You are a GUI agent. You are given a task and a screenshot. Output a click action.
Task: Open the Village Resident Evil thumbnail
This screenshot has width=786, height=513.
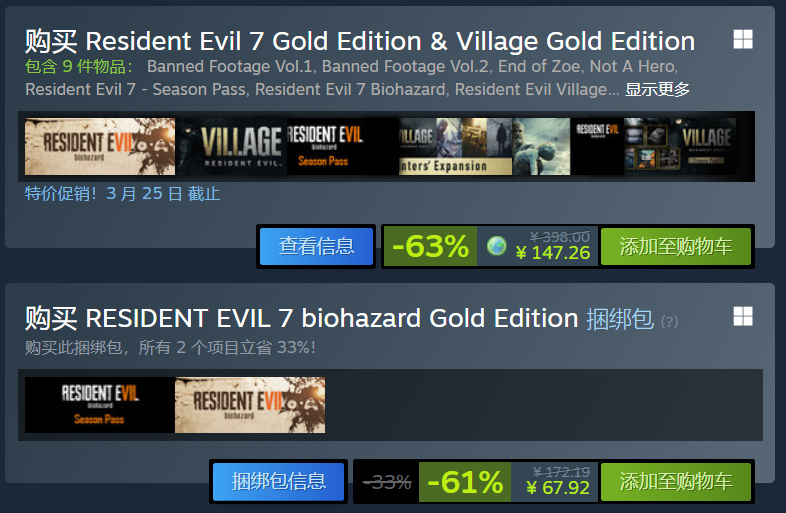click(231, 146)
